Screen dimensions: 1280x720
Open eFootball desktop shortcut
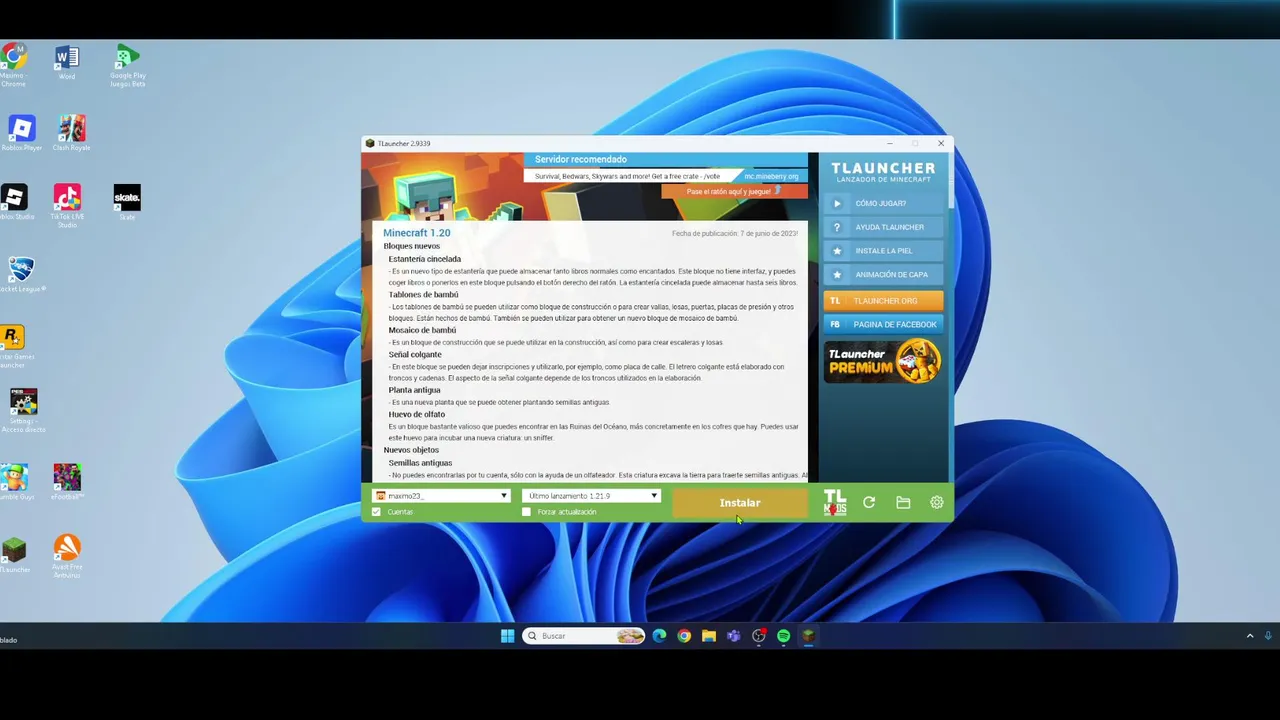[x=67, y=482]
